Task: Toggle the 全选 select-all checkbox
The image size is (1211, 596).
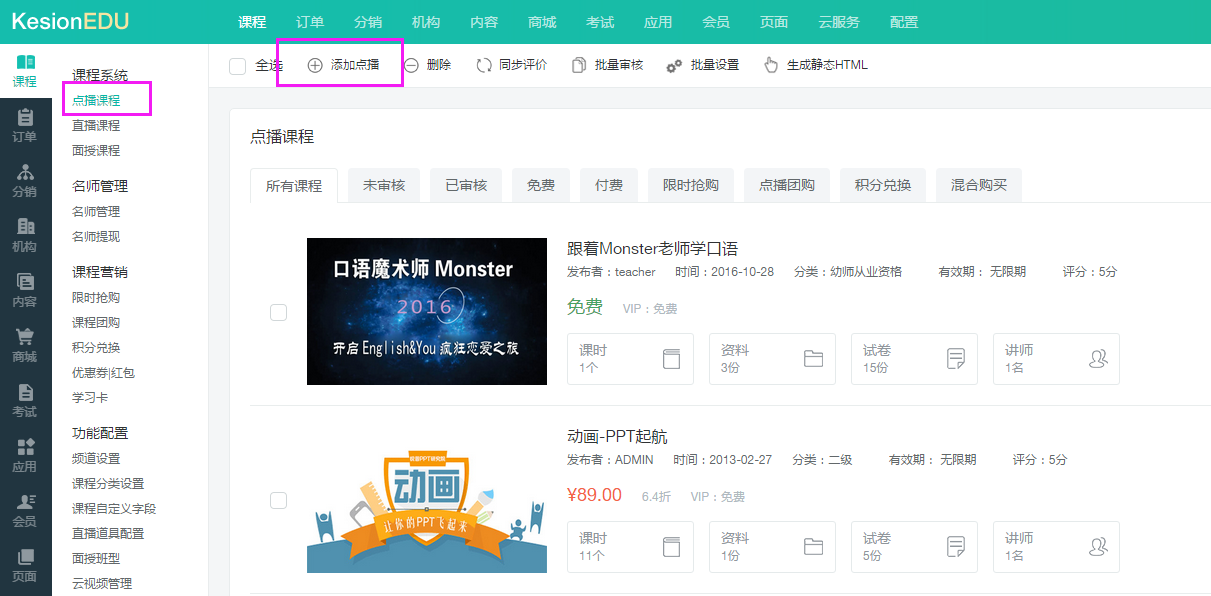Action: 237,66
